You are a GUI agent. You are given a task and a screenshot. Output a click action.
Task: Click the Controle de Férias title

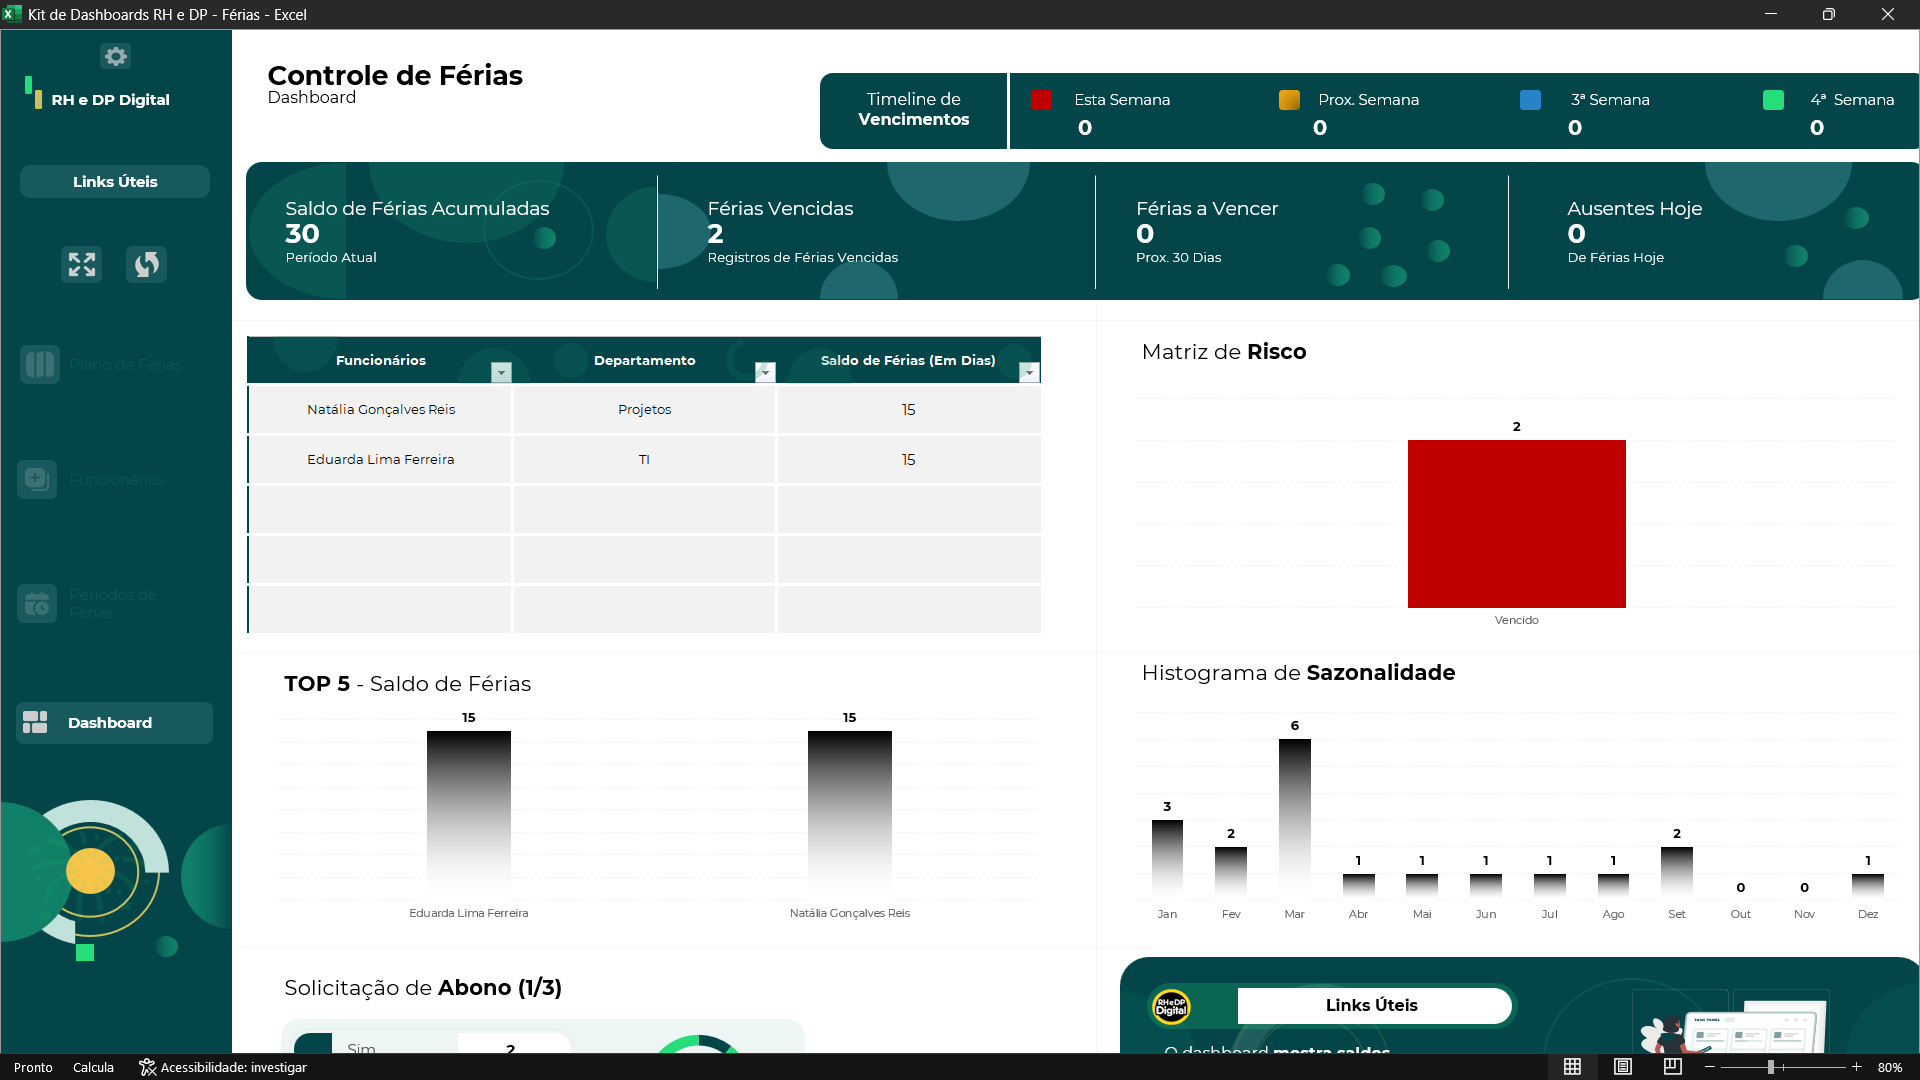pos(395,75)
